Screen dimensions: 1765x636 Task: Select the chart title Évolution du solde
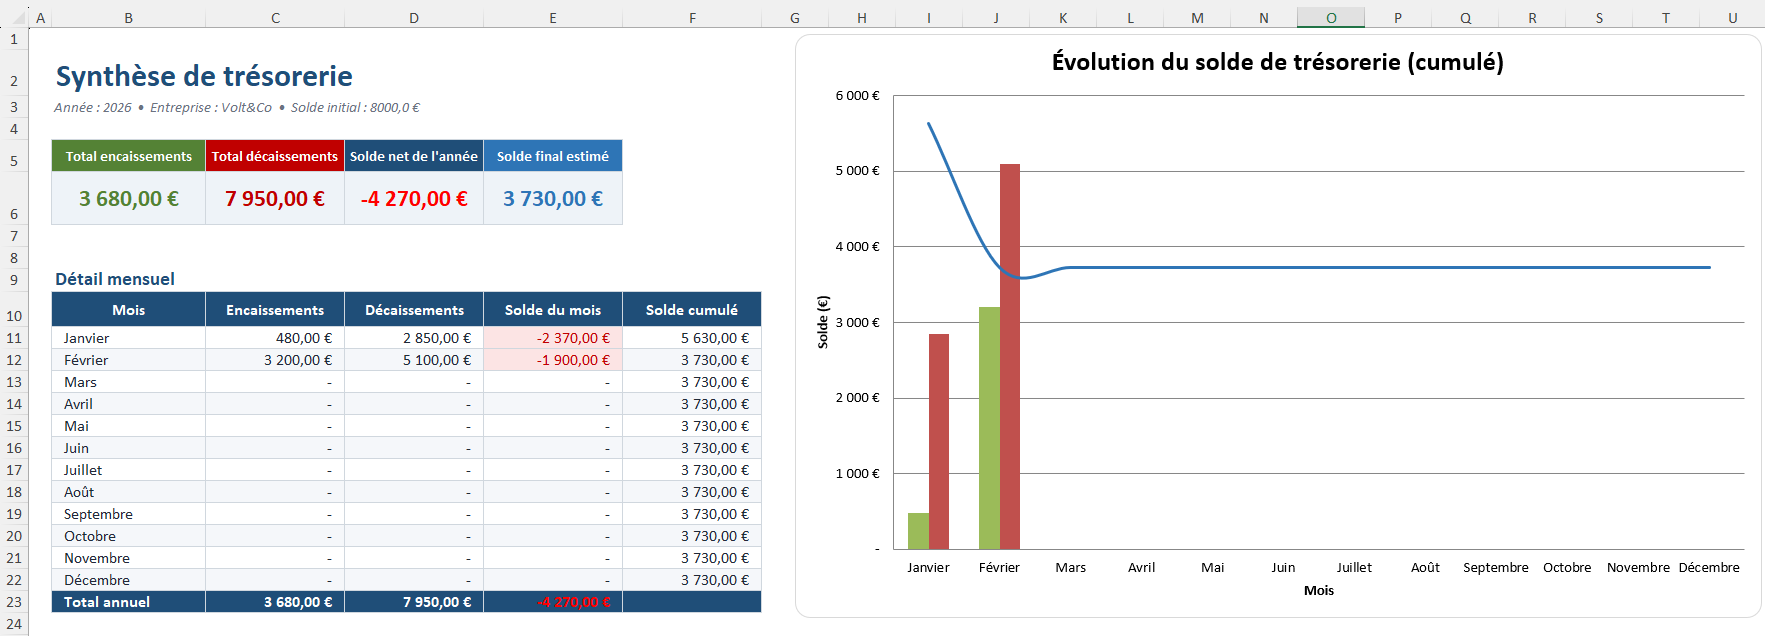(x=1277, y=62)
